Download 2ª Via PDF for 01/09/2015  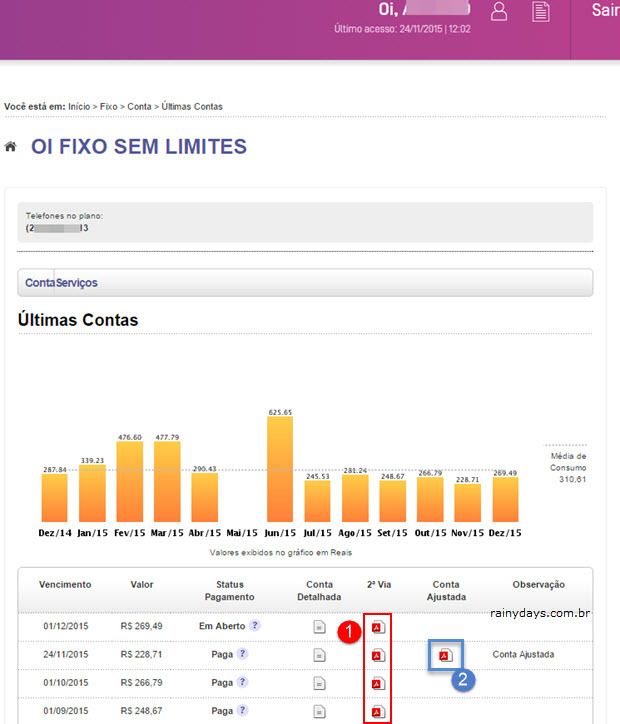point(378,712)
